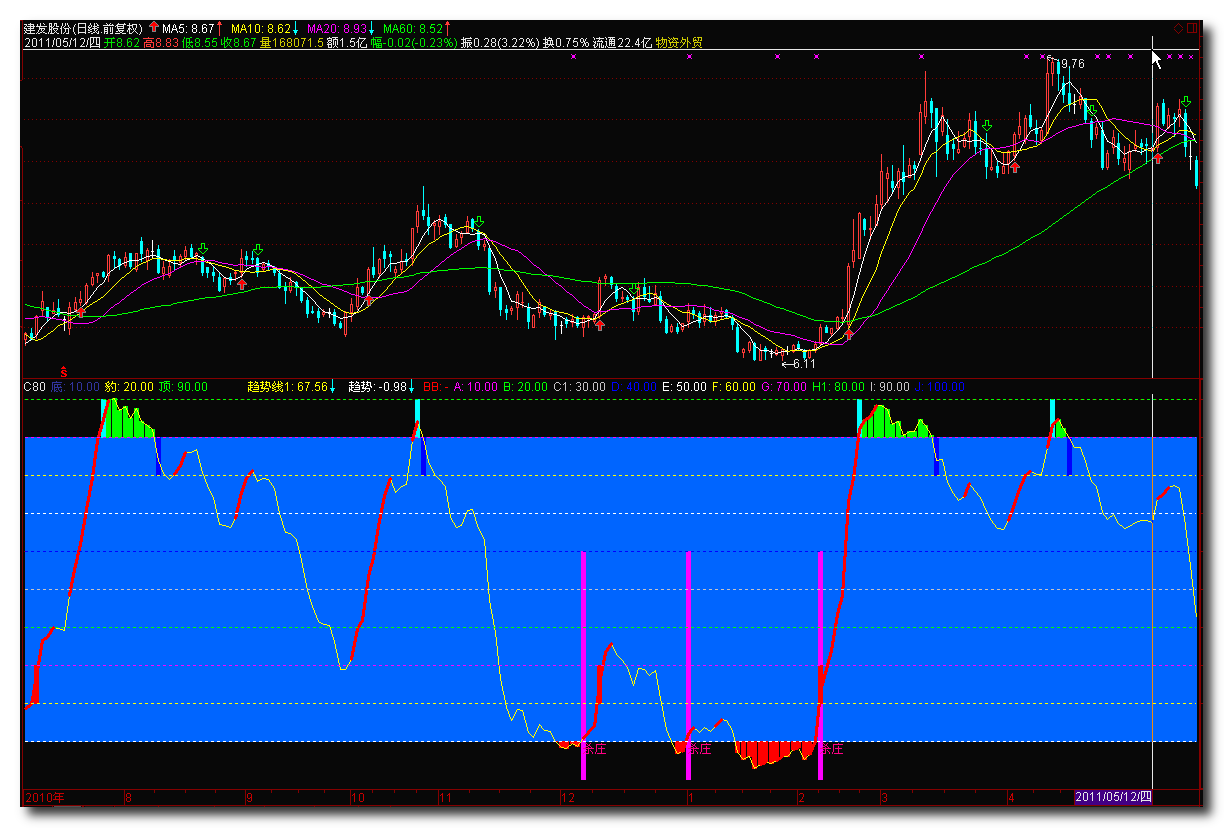Click the green down arrow above the last candles
Screen dimensions: 1224x828
pyautogui.click(x=1185, y=102)
